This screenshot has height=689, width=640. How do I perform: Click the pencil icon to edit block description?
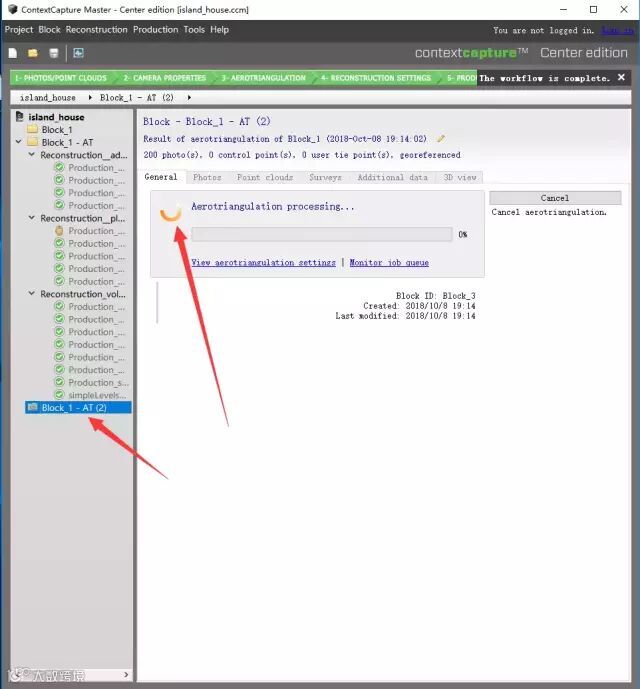pos(440,139)
